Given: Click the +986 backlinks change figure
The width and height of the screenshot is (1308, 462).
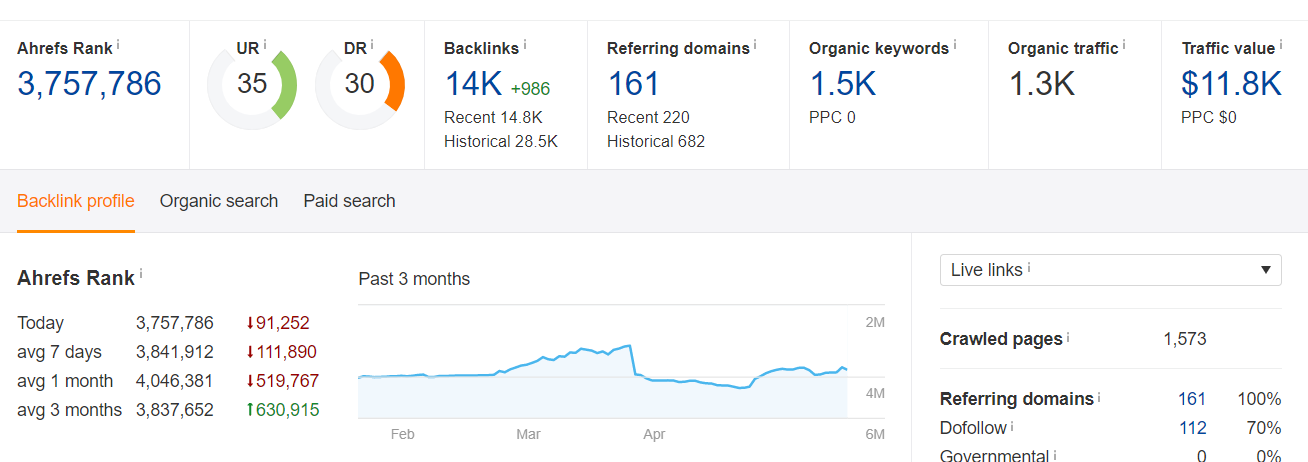Looking at the screenshot, I should tap(530, 89).
